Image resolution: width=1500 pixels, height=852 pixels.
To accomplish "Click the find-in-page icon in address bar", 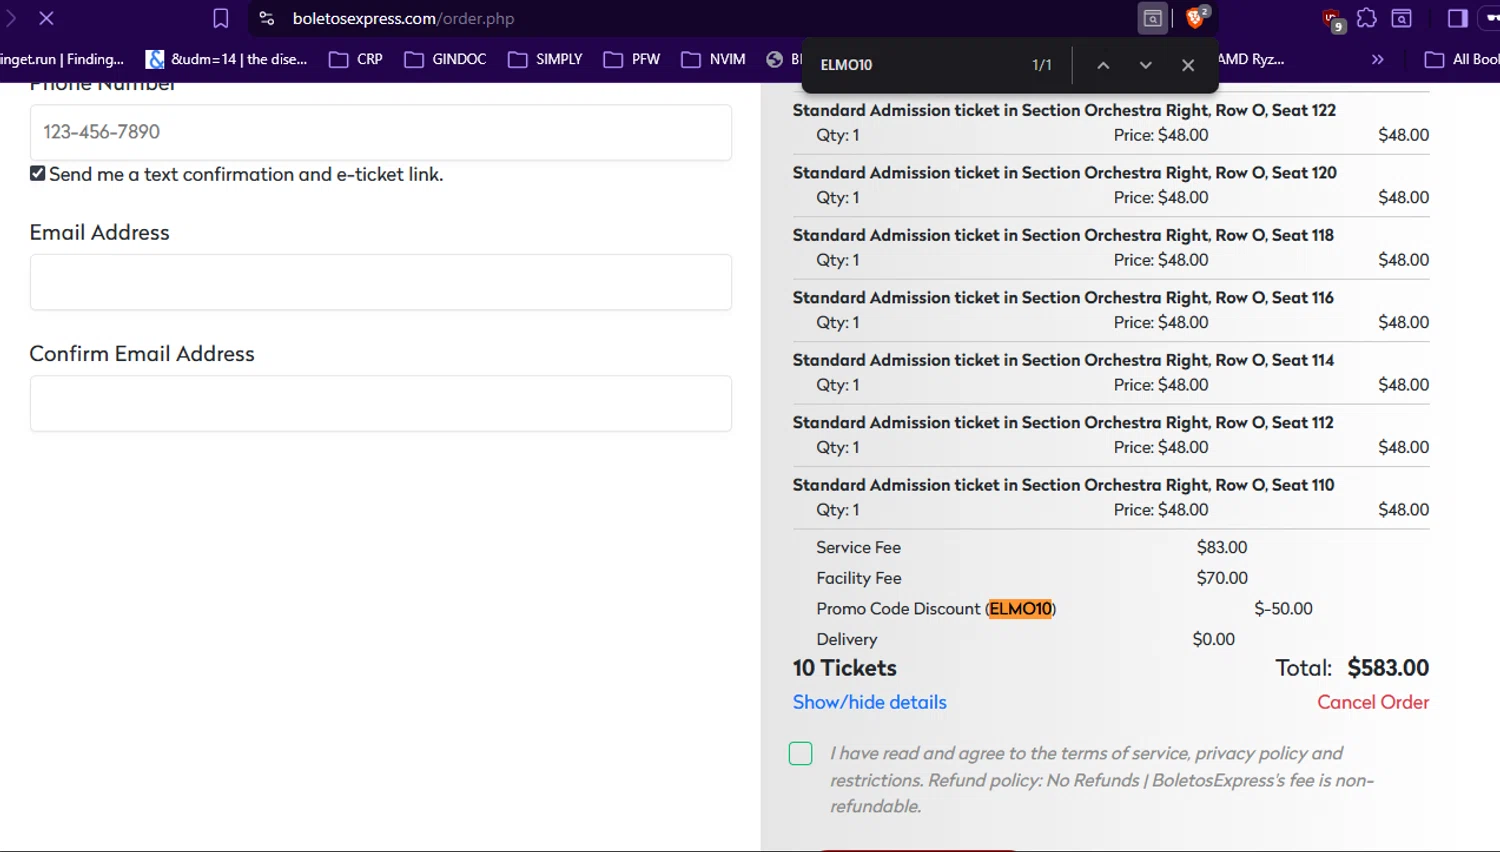I will (1153, 18).
